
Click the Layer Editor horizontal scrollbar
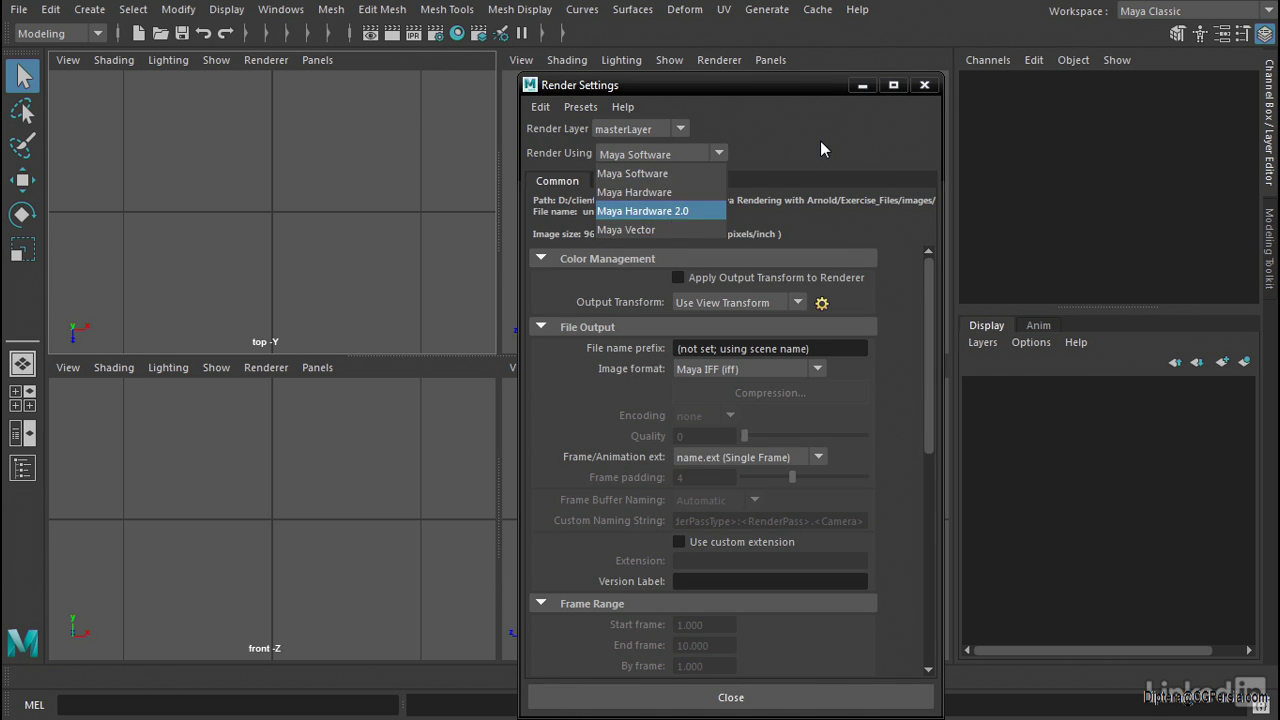[1094, 650]
